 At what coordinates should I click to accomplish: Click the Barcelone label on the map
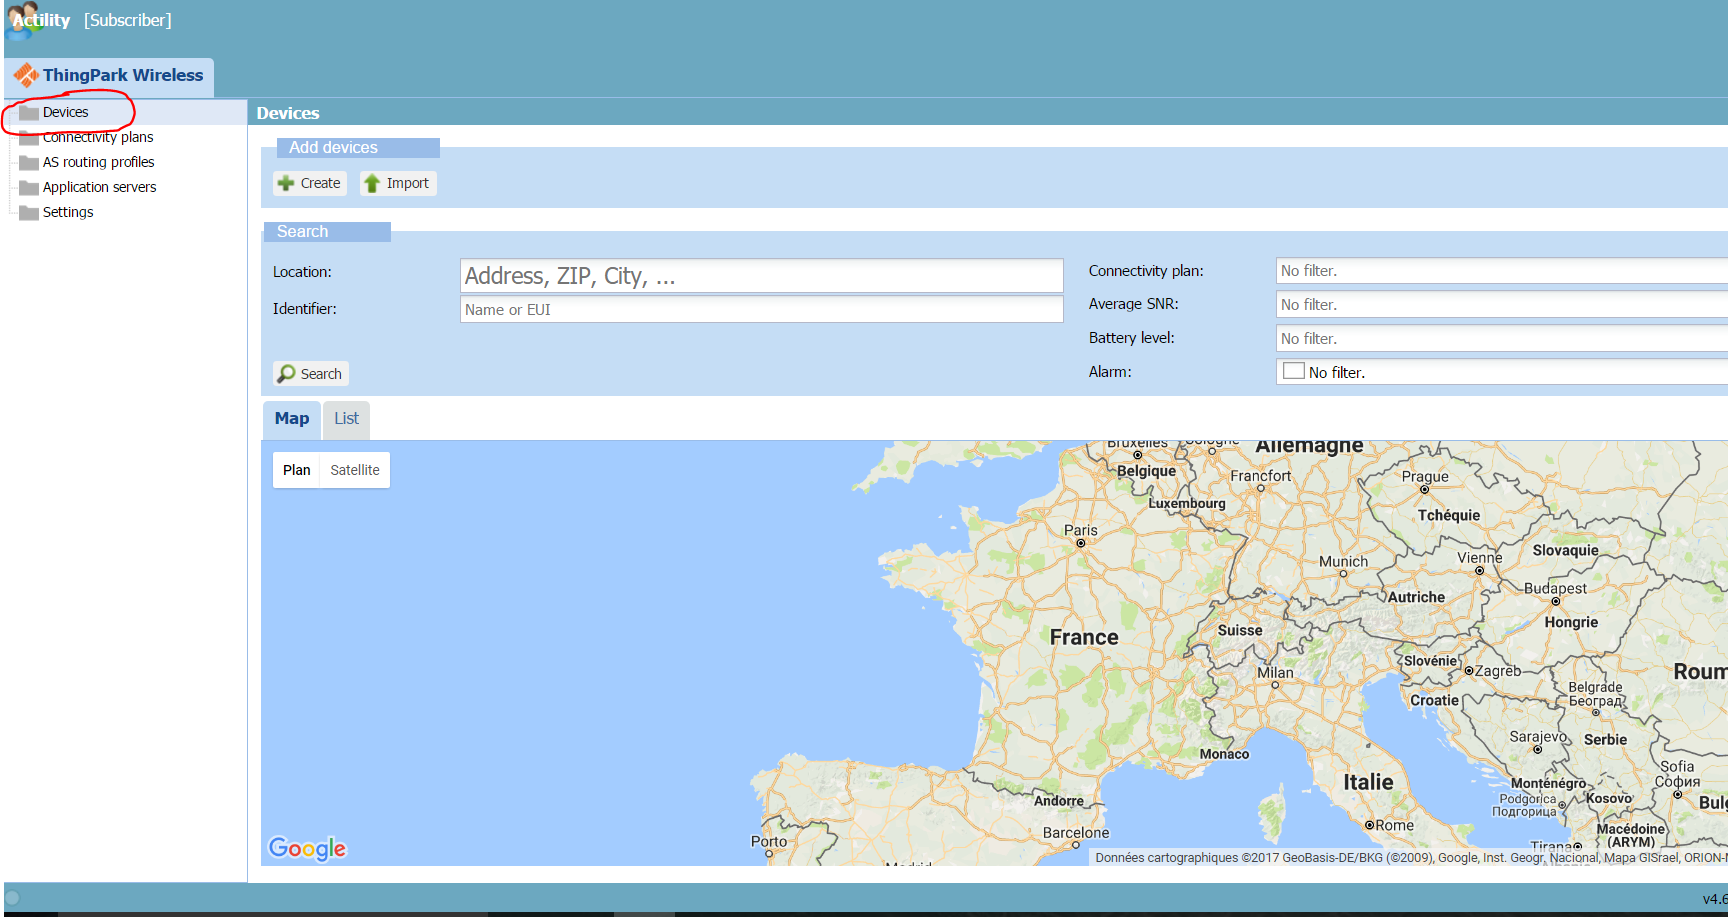[x=1076, y=832]
